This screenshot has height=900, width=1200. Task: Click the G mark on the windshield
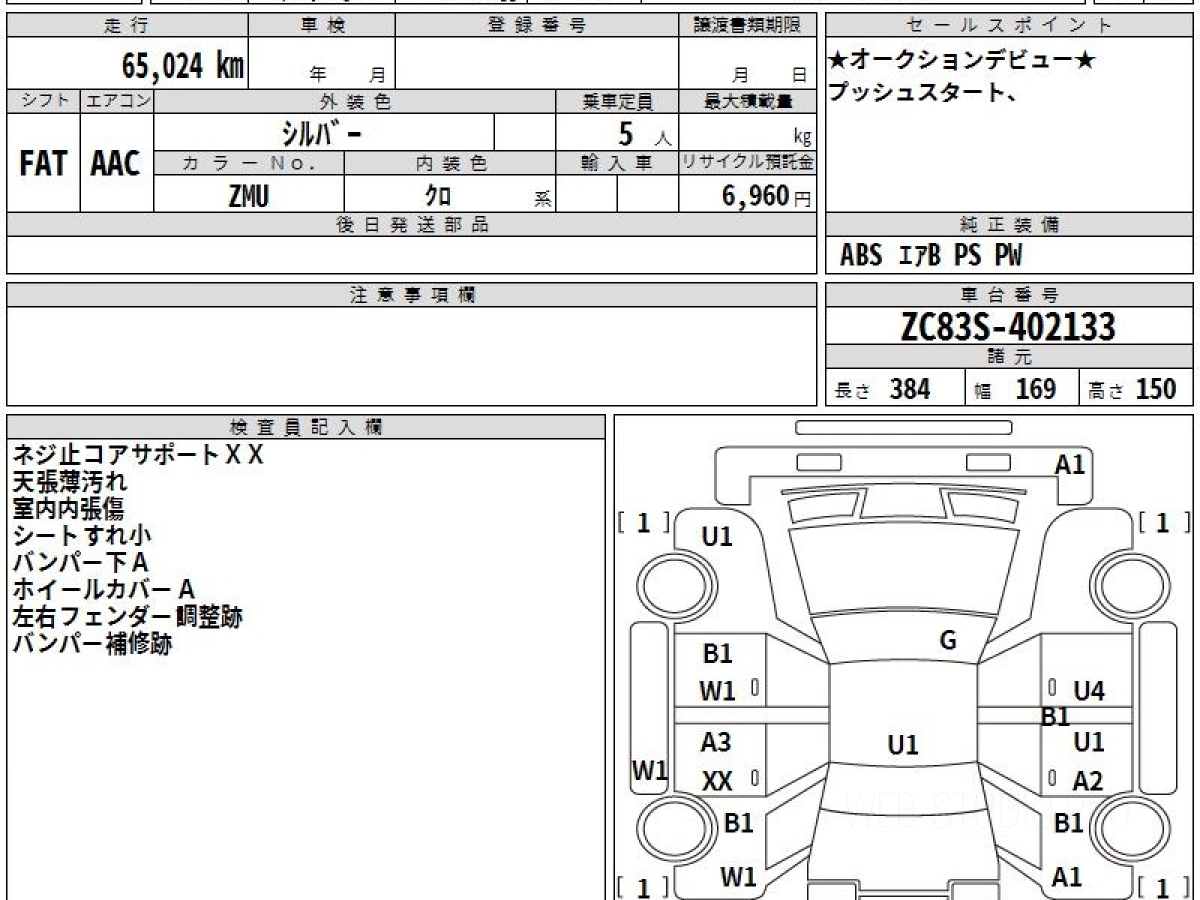coord(948,641)
